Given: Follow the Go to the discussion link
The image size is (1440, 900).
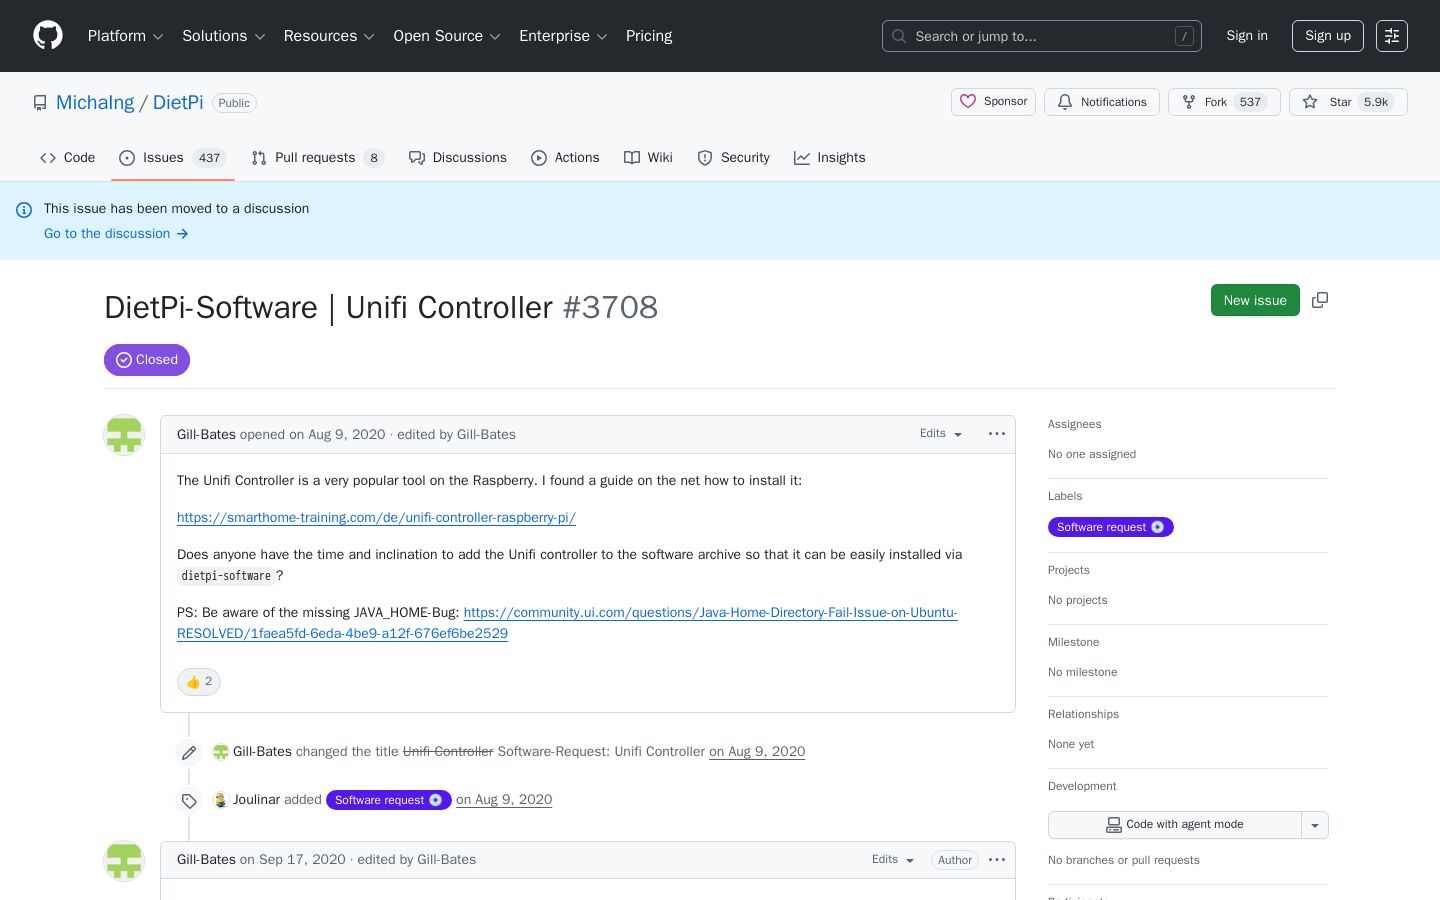Looking at the screenshot, I should (116, 234).
